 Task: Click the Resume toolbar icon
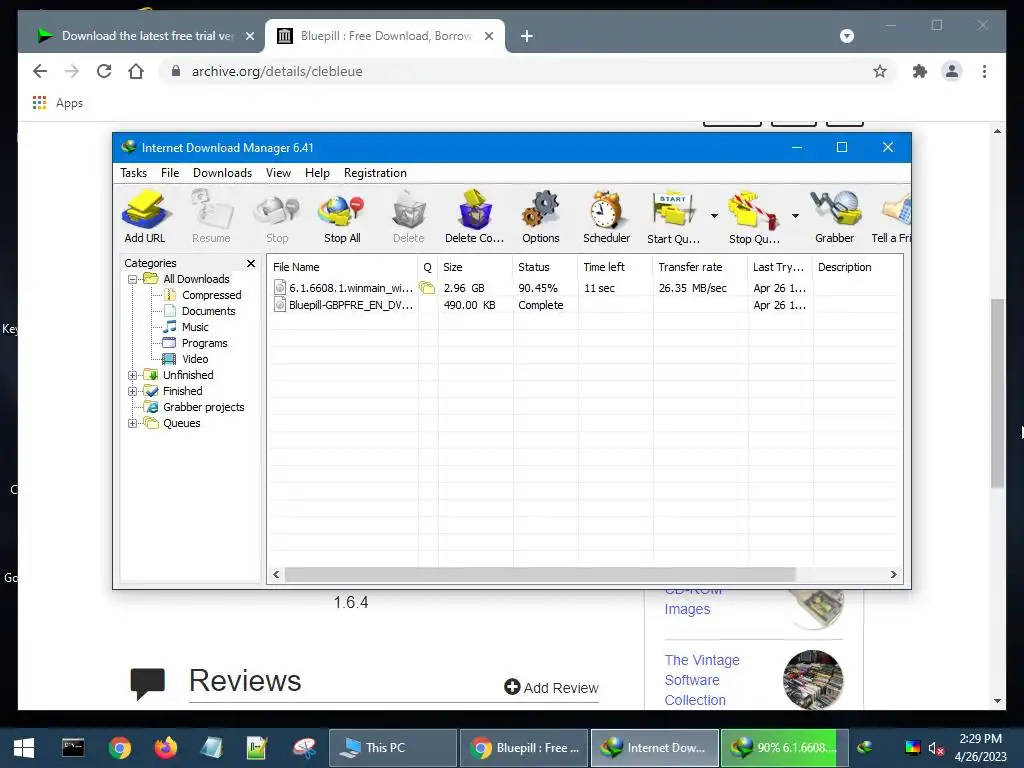pos(211,217)
